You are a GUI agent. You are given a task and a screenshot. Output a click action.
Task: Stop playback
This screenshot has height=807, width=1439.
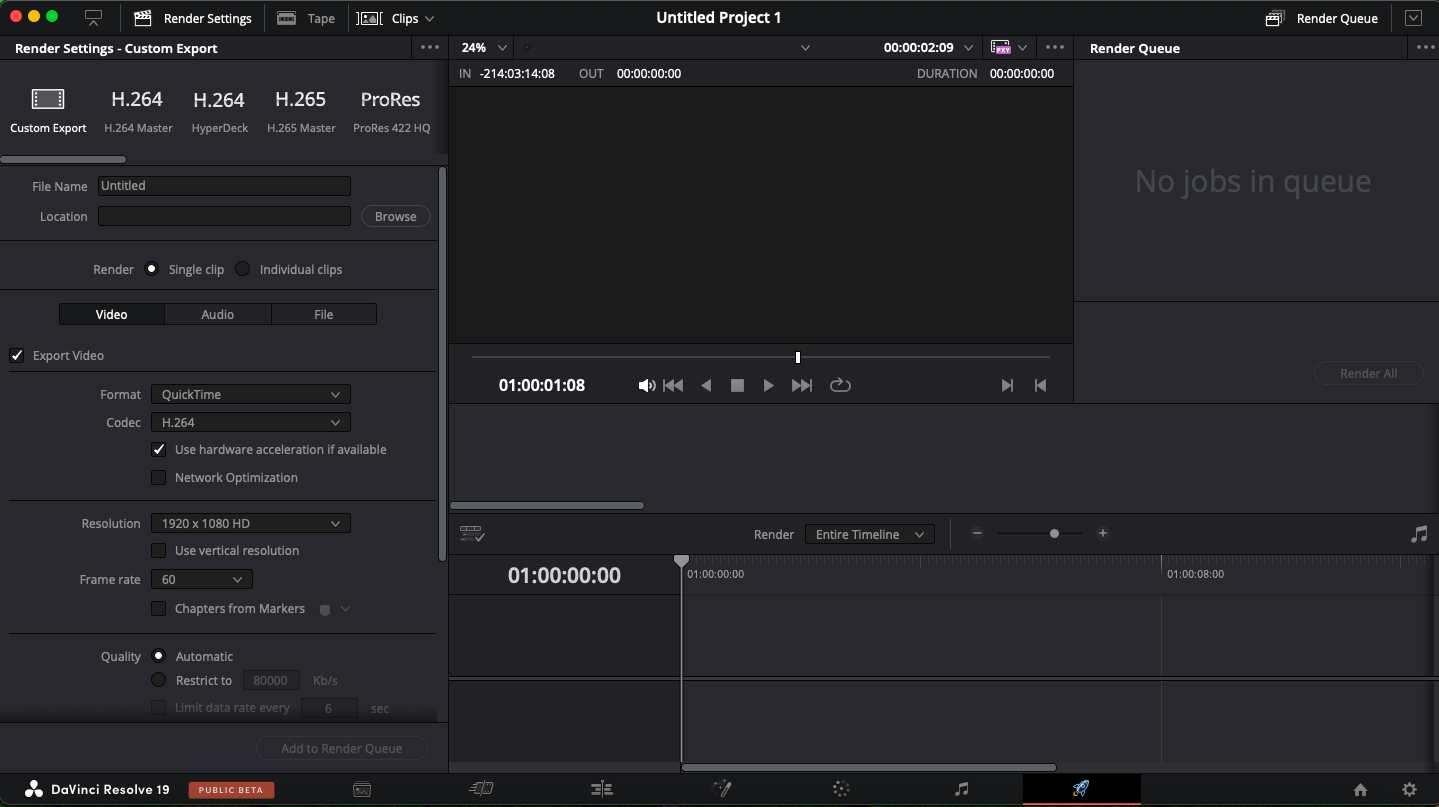point(737,385)
